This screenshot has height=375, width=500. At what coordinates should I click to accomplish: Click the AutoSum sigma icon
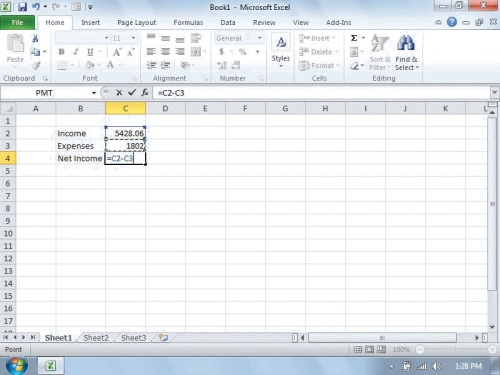pos(354,38)
